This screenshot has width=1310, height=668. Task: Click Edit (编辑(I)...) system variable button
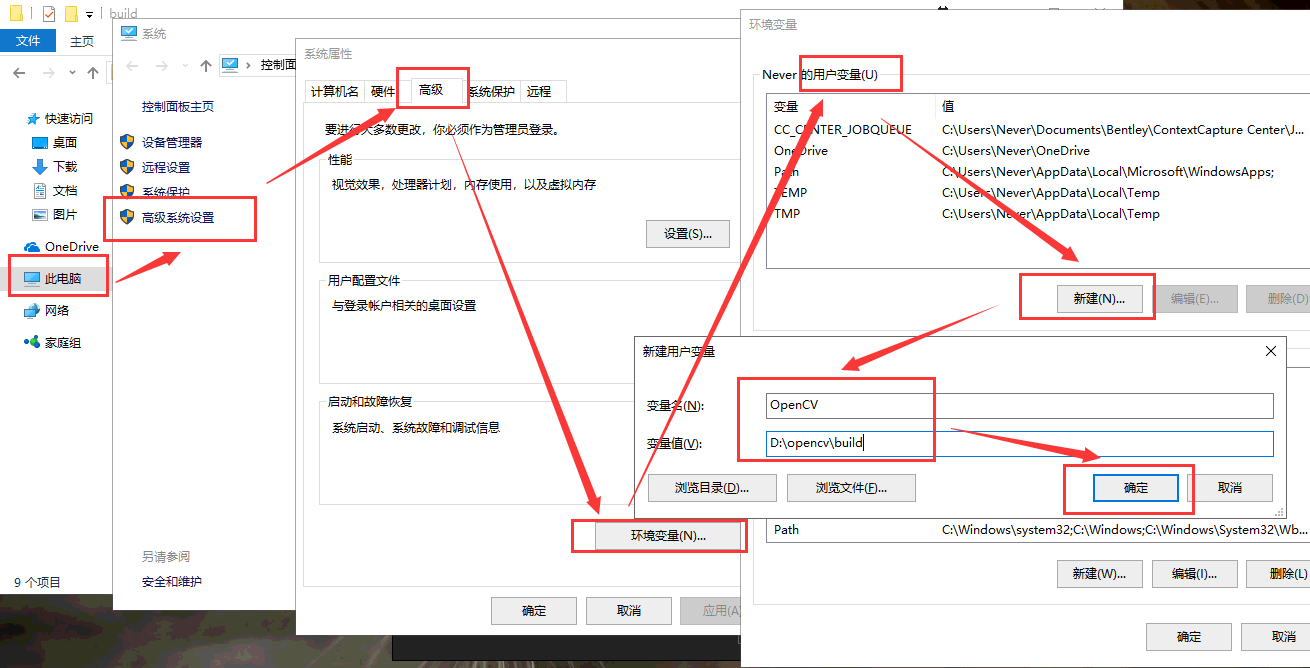coord(1195,574)
